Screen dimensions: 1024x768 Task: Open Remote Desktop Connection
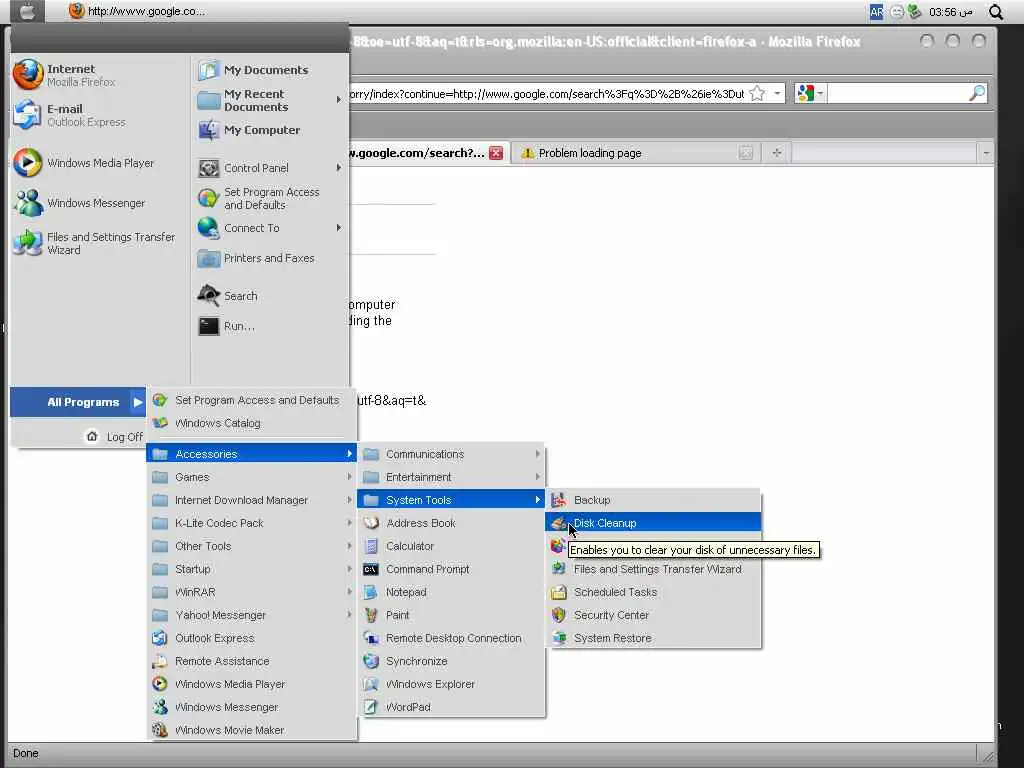pos(451,638)
